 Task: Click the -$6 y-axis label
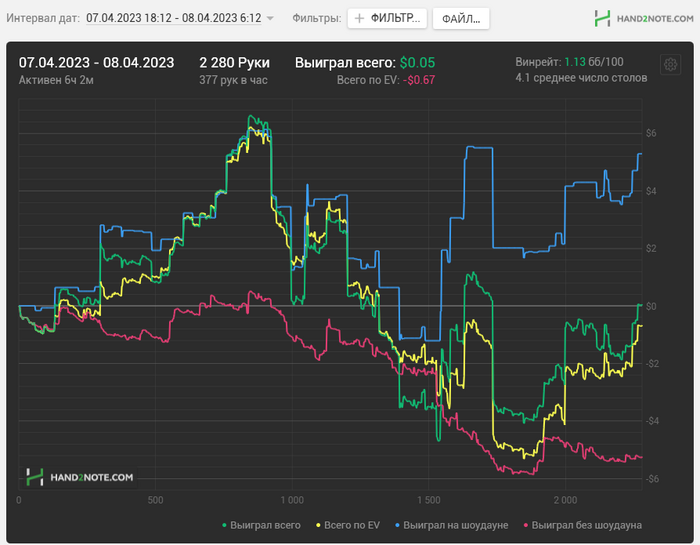coord(652,479)
